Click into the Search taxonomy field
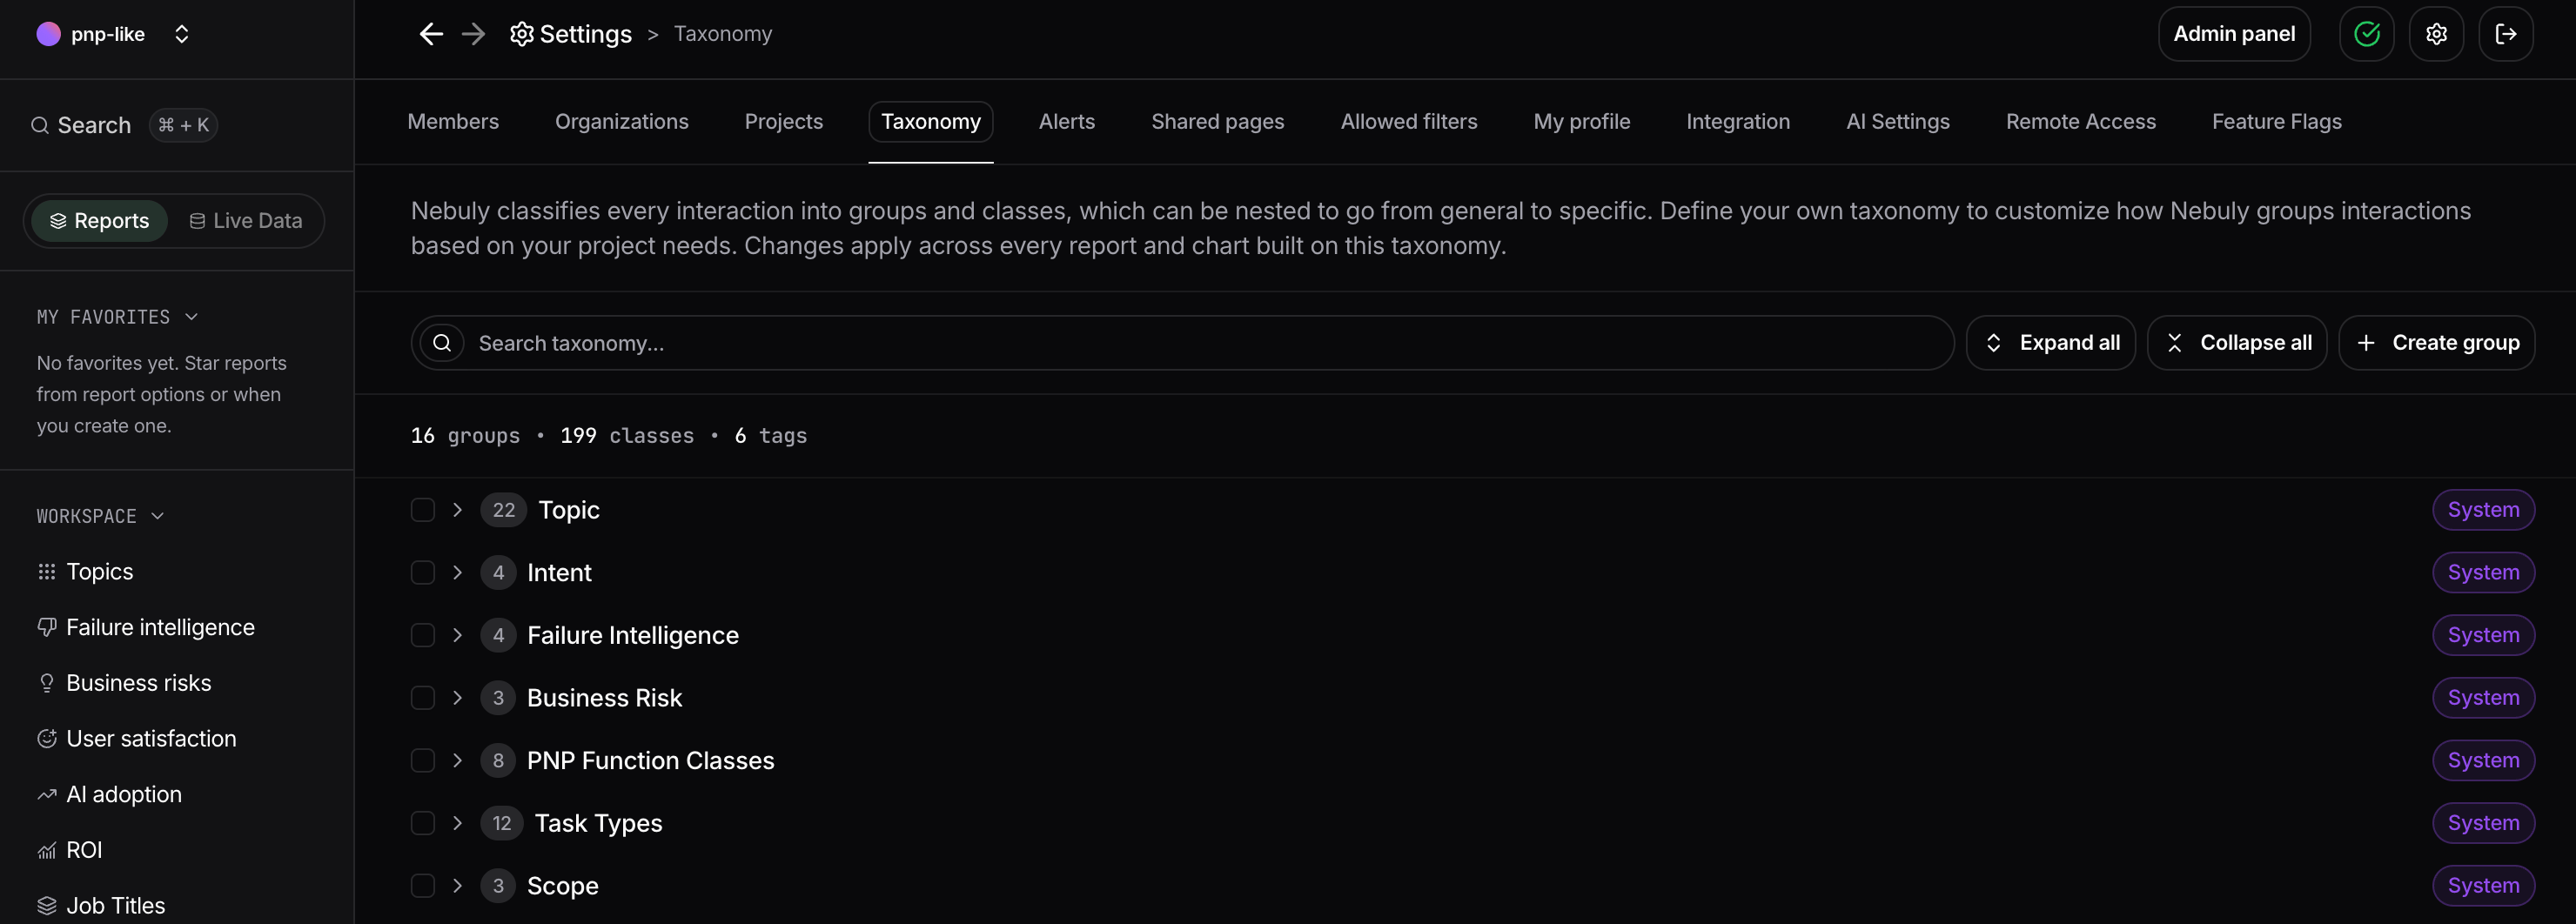 pos(1182,343)
